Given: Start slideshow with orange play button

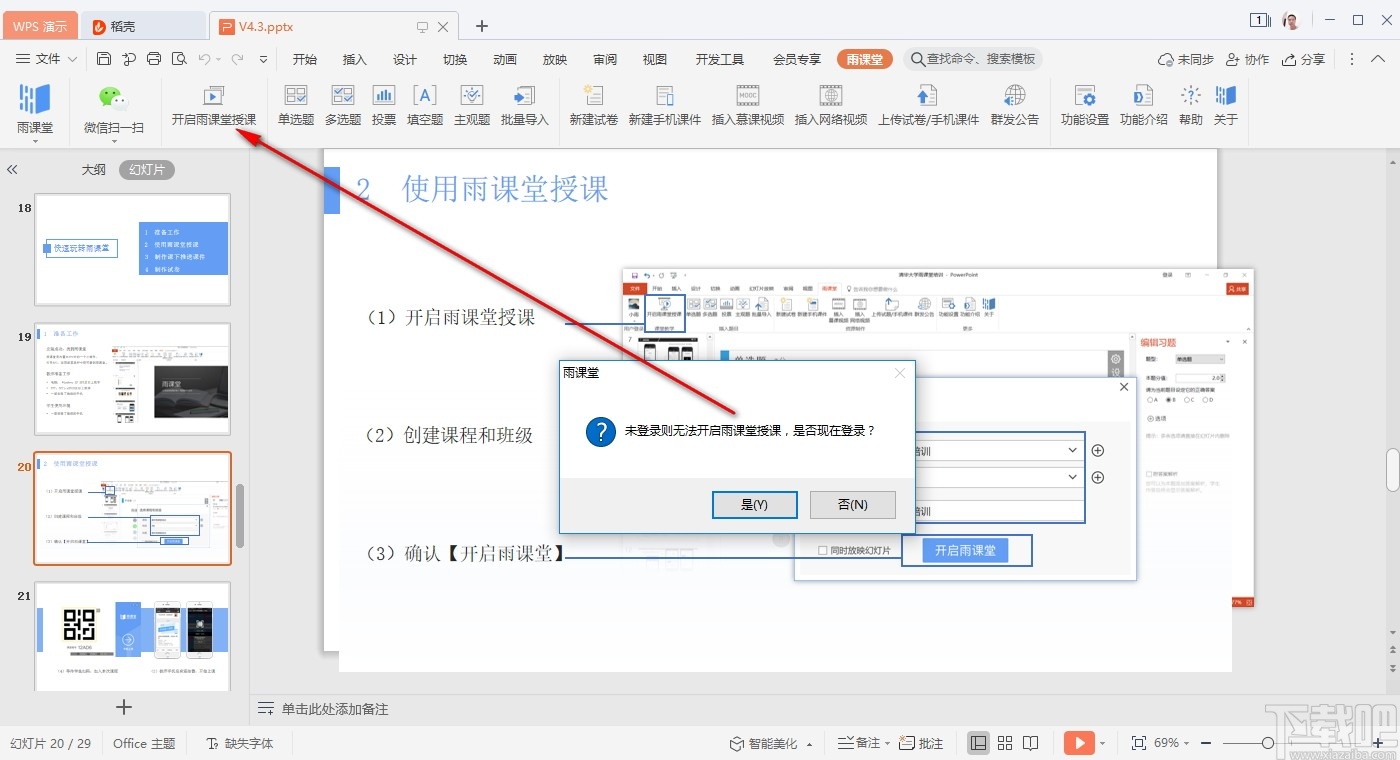Looking at the screenshot, I should pos(1079,743).
